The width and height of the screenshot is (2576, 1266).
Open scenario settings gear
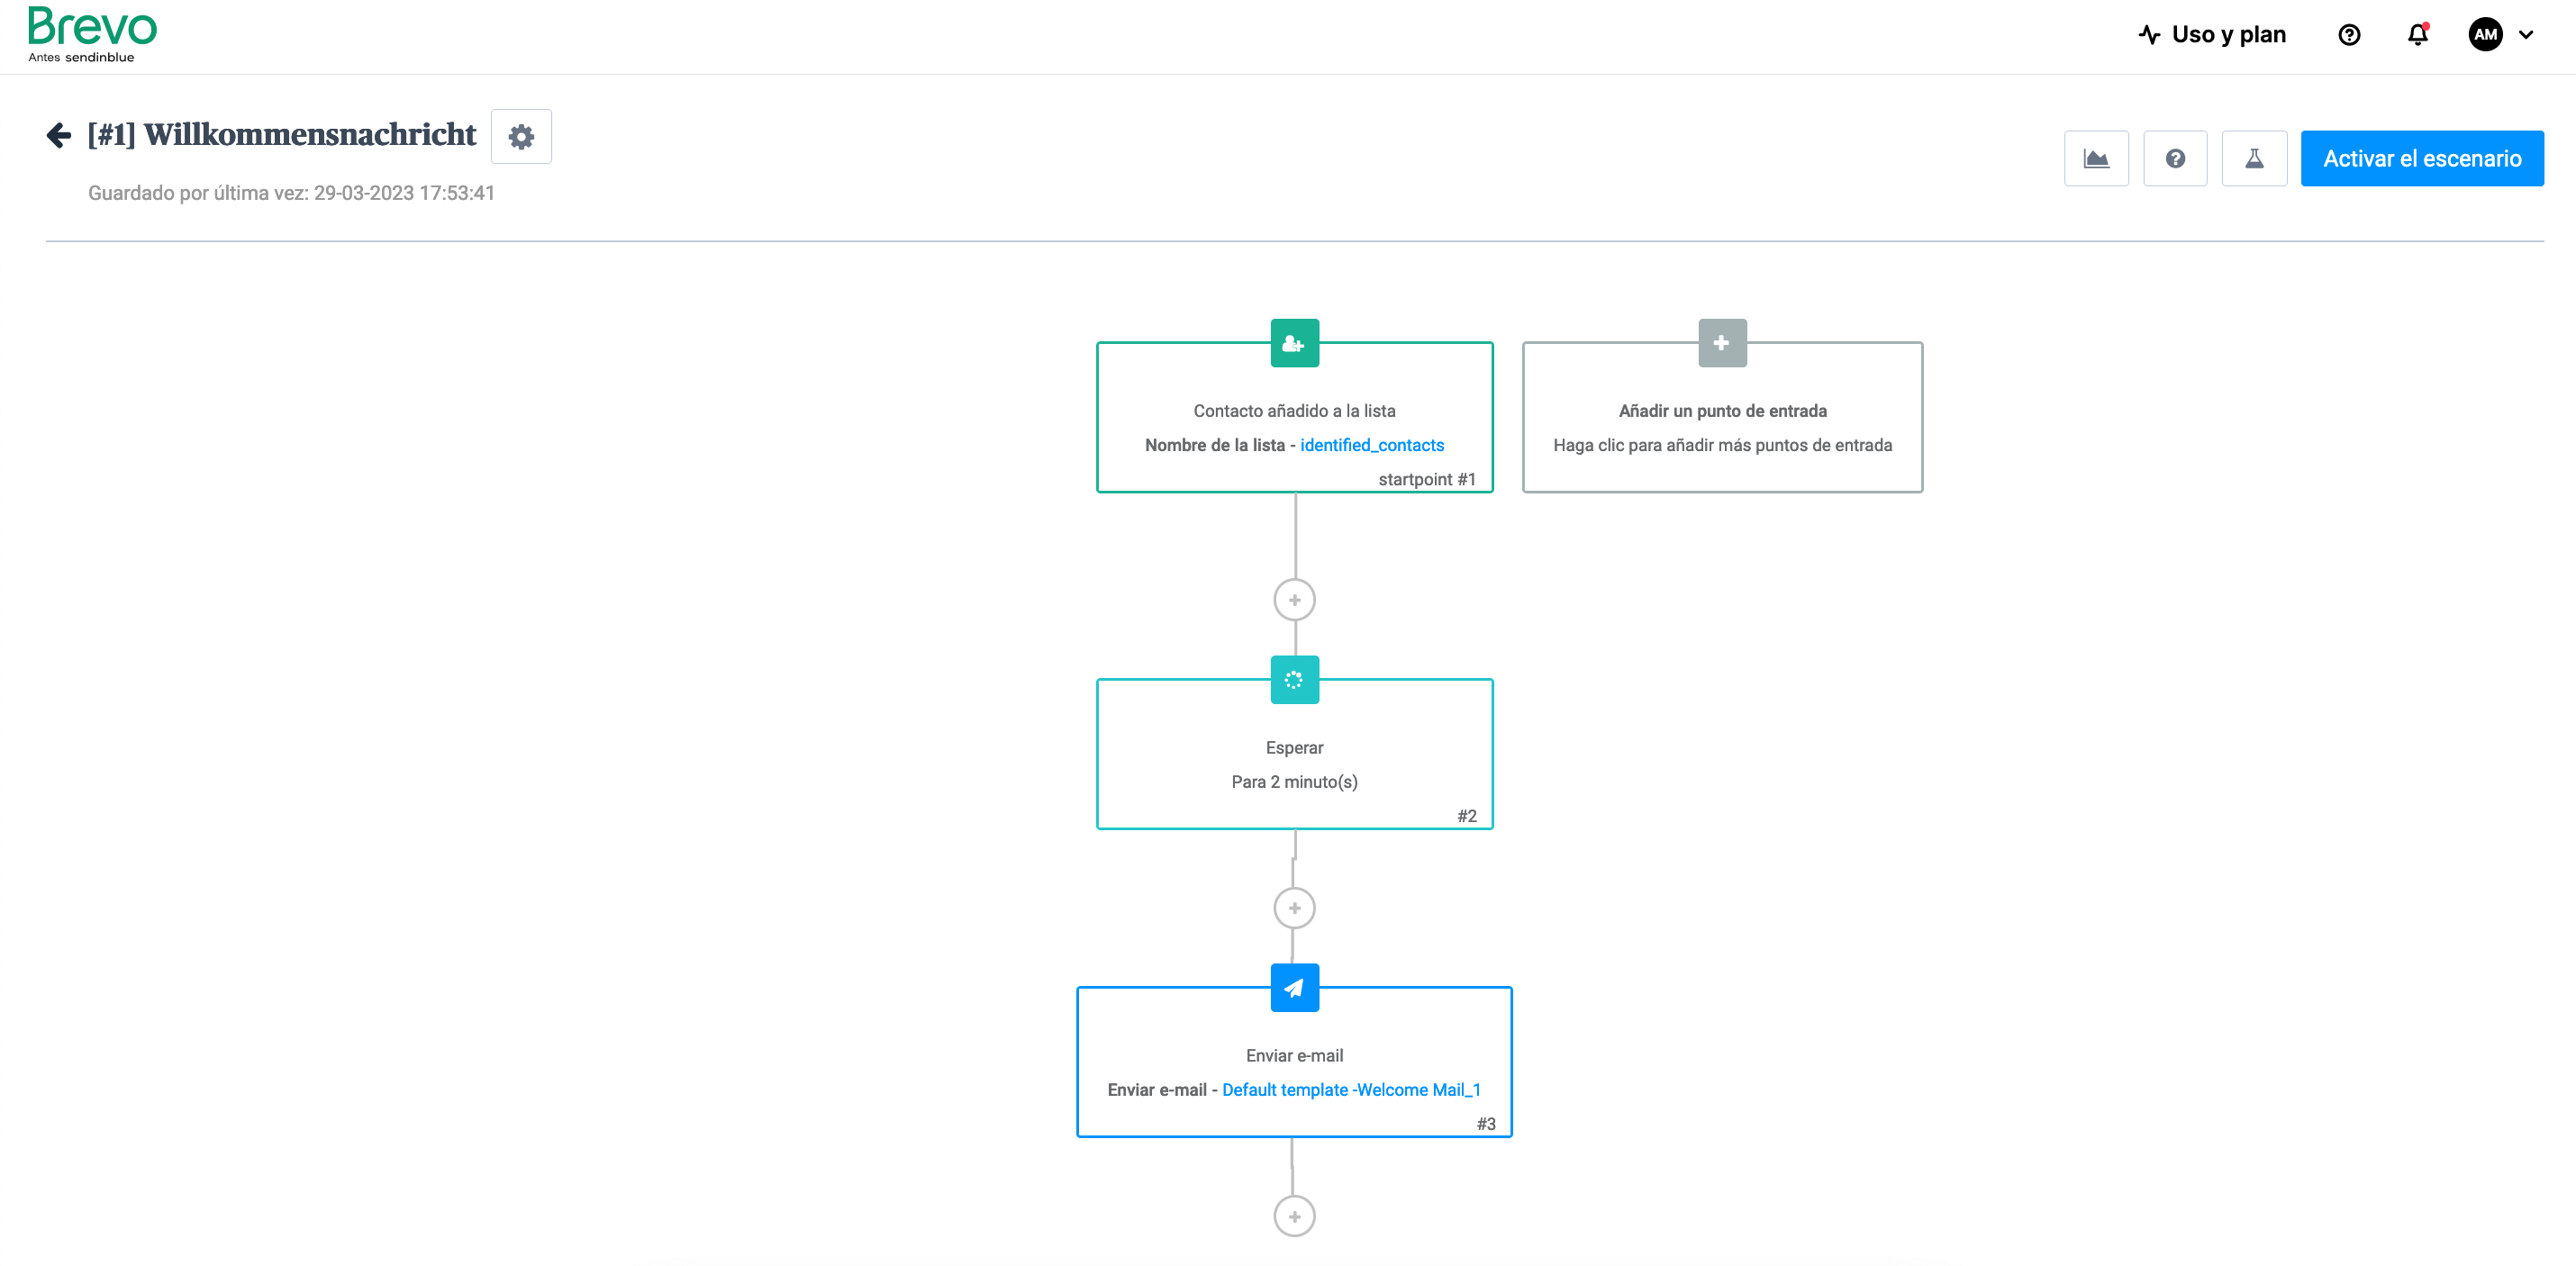click(x=521, y=136)
